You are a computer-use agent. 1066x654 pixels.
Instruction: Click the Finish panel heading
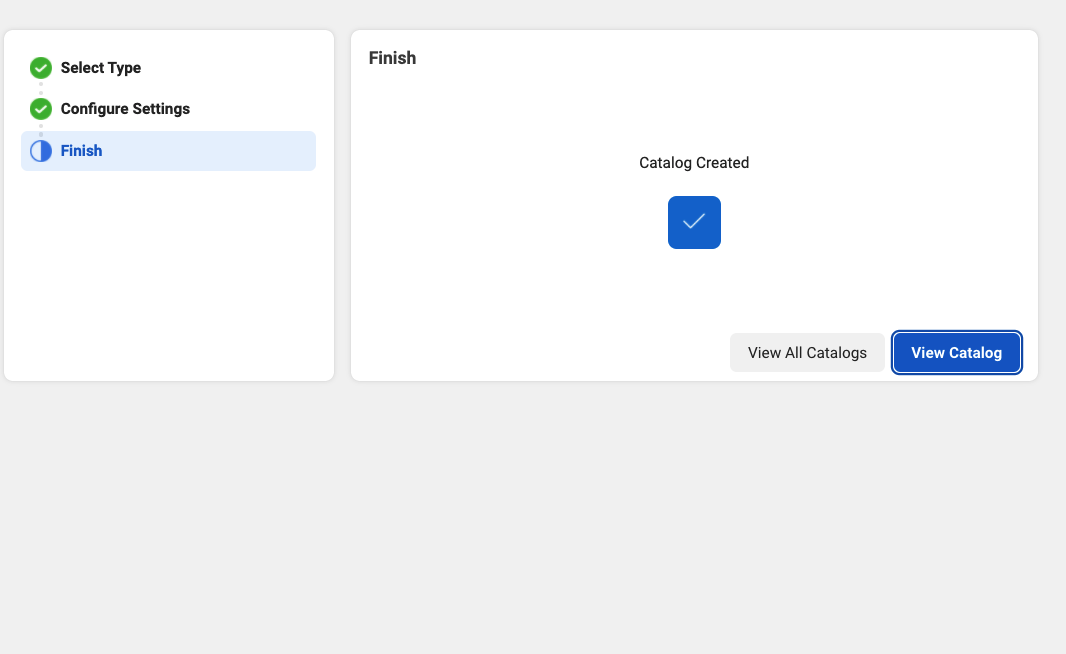click(392, 58)
